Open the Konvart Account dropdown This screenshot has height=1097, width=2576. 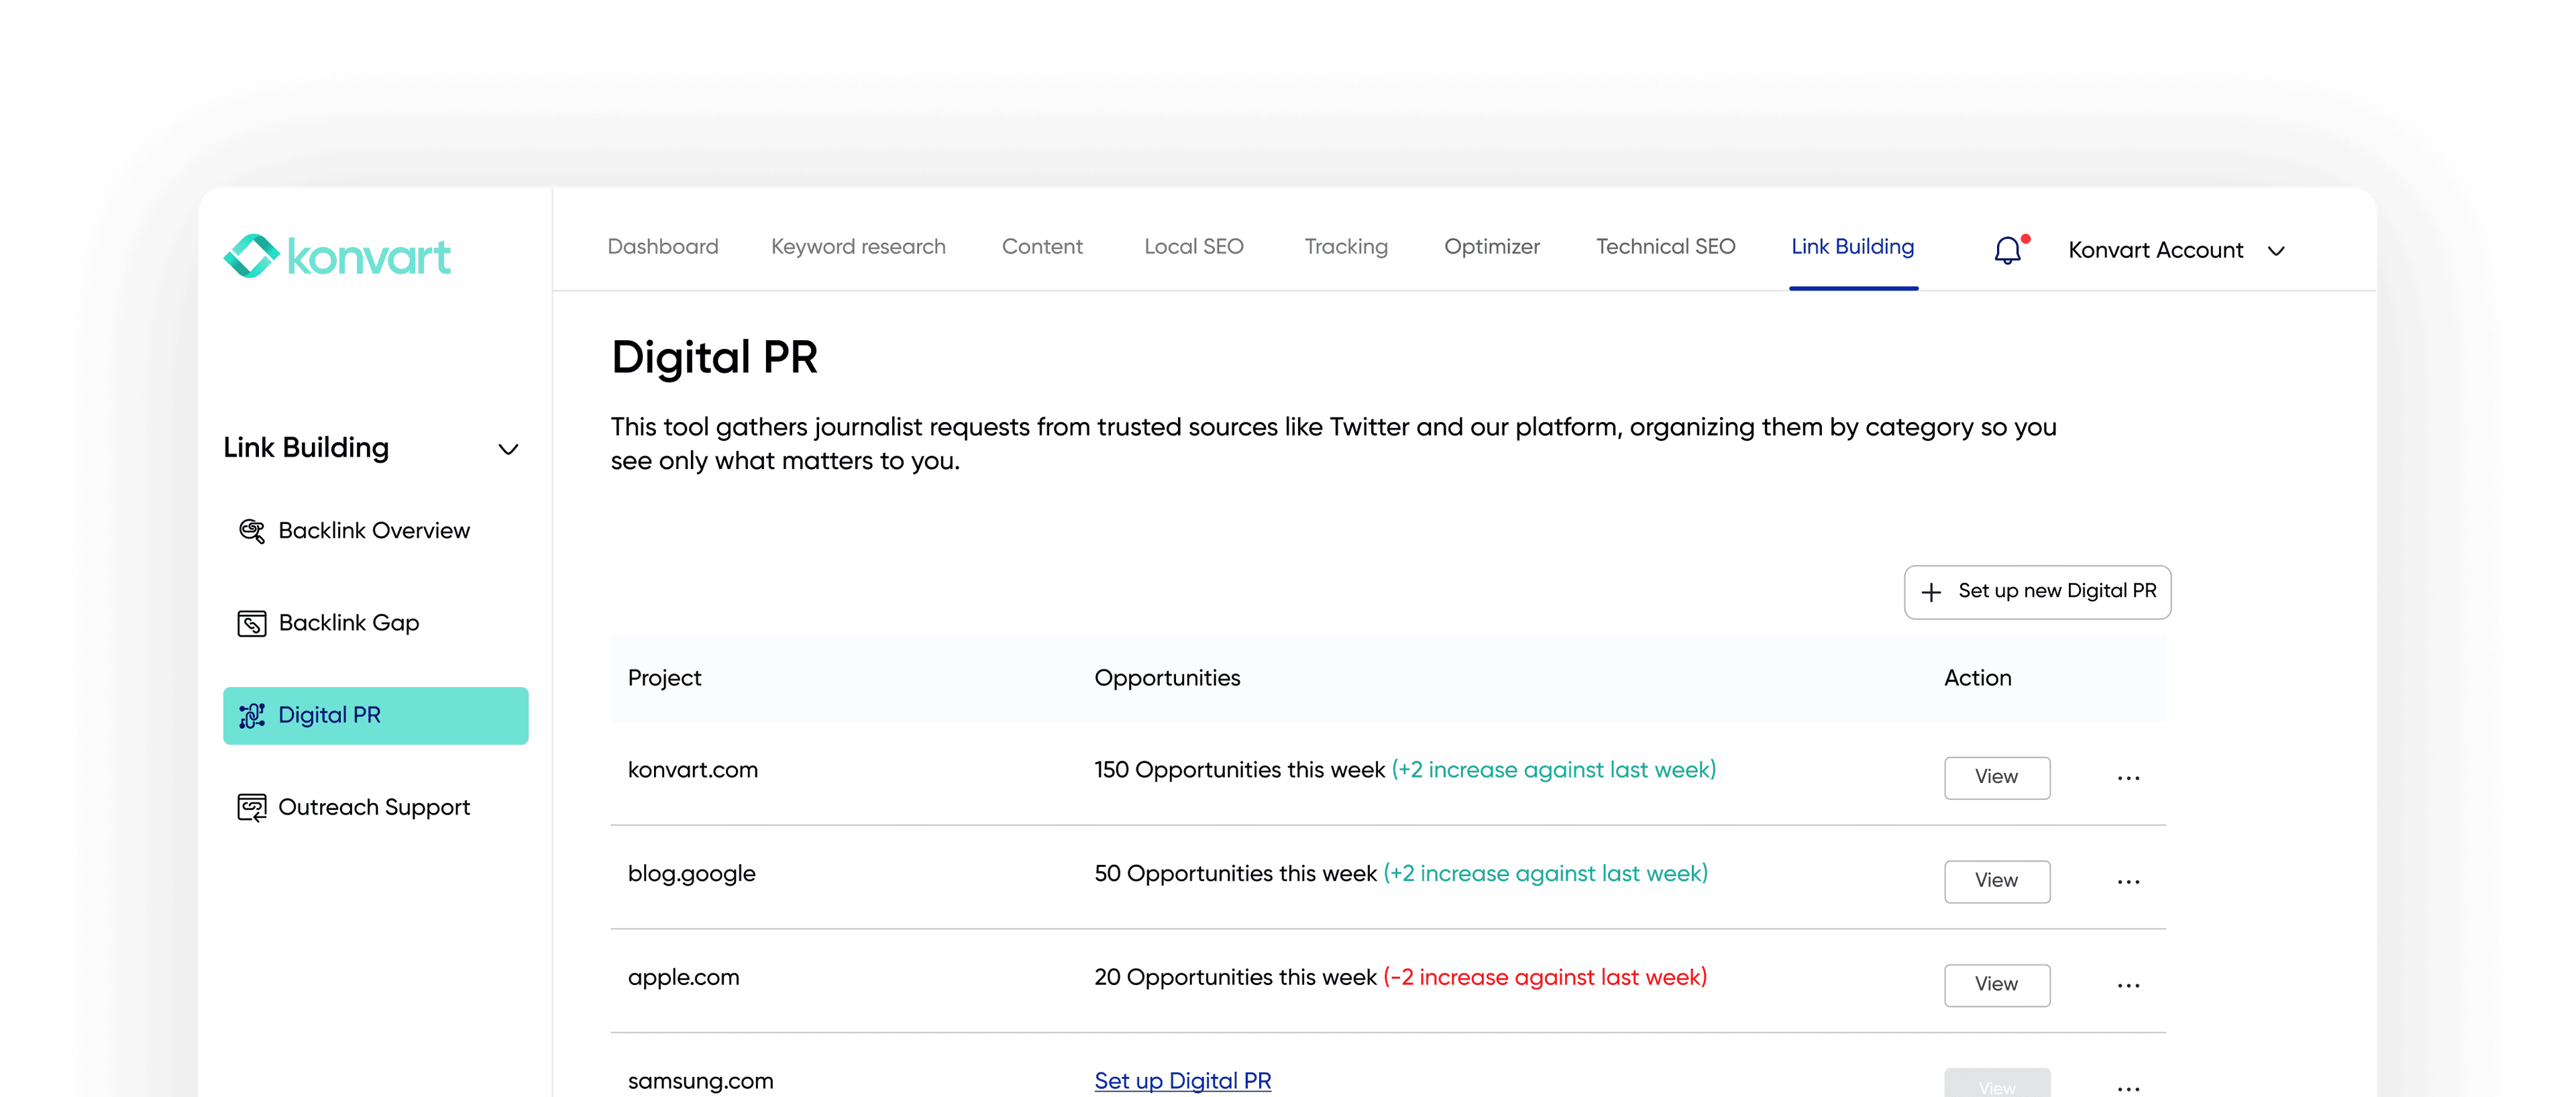[x=2276, y=251]
